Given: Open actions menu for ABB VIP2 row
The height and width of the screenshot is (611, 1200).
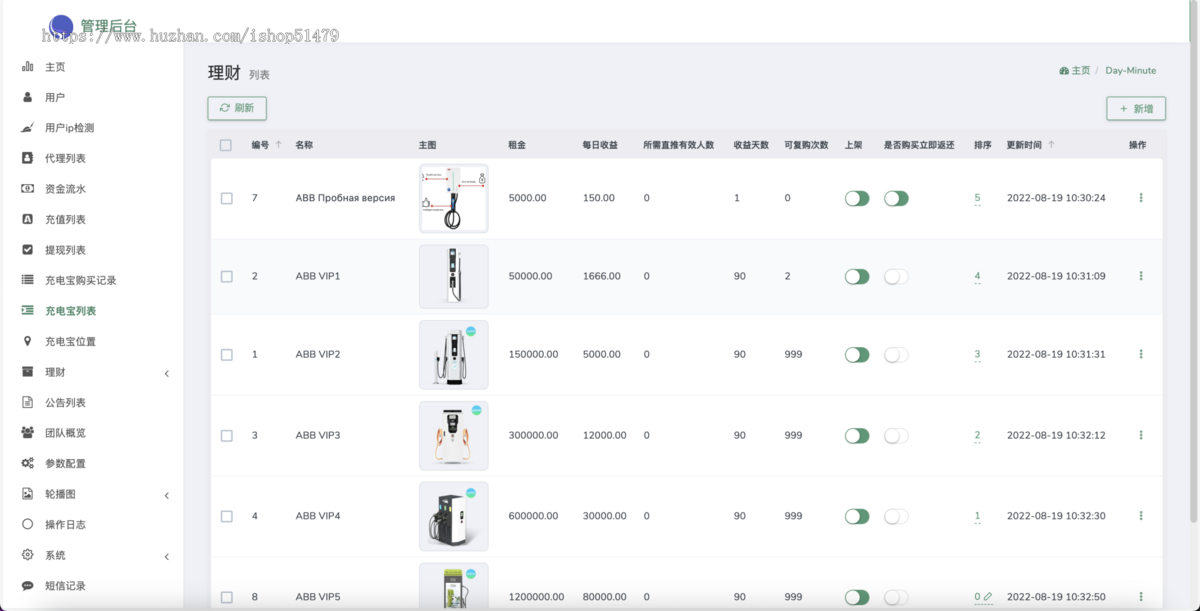Looking at the screenshot, I should coord(1141,354).
